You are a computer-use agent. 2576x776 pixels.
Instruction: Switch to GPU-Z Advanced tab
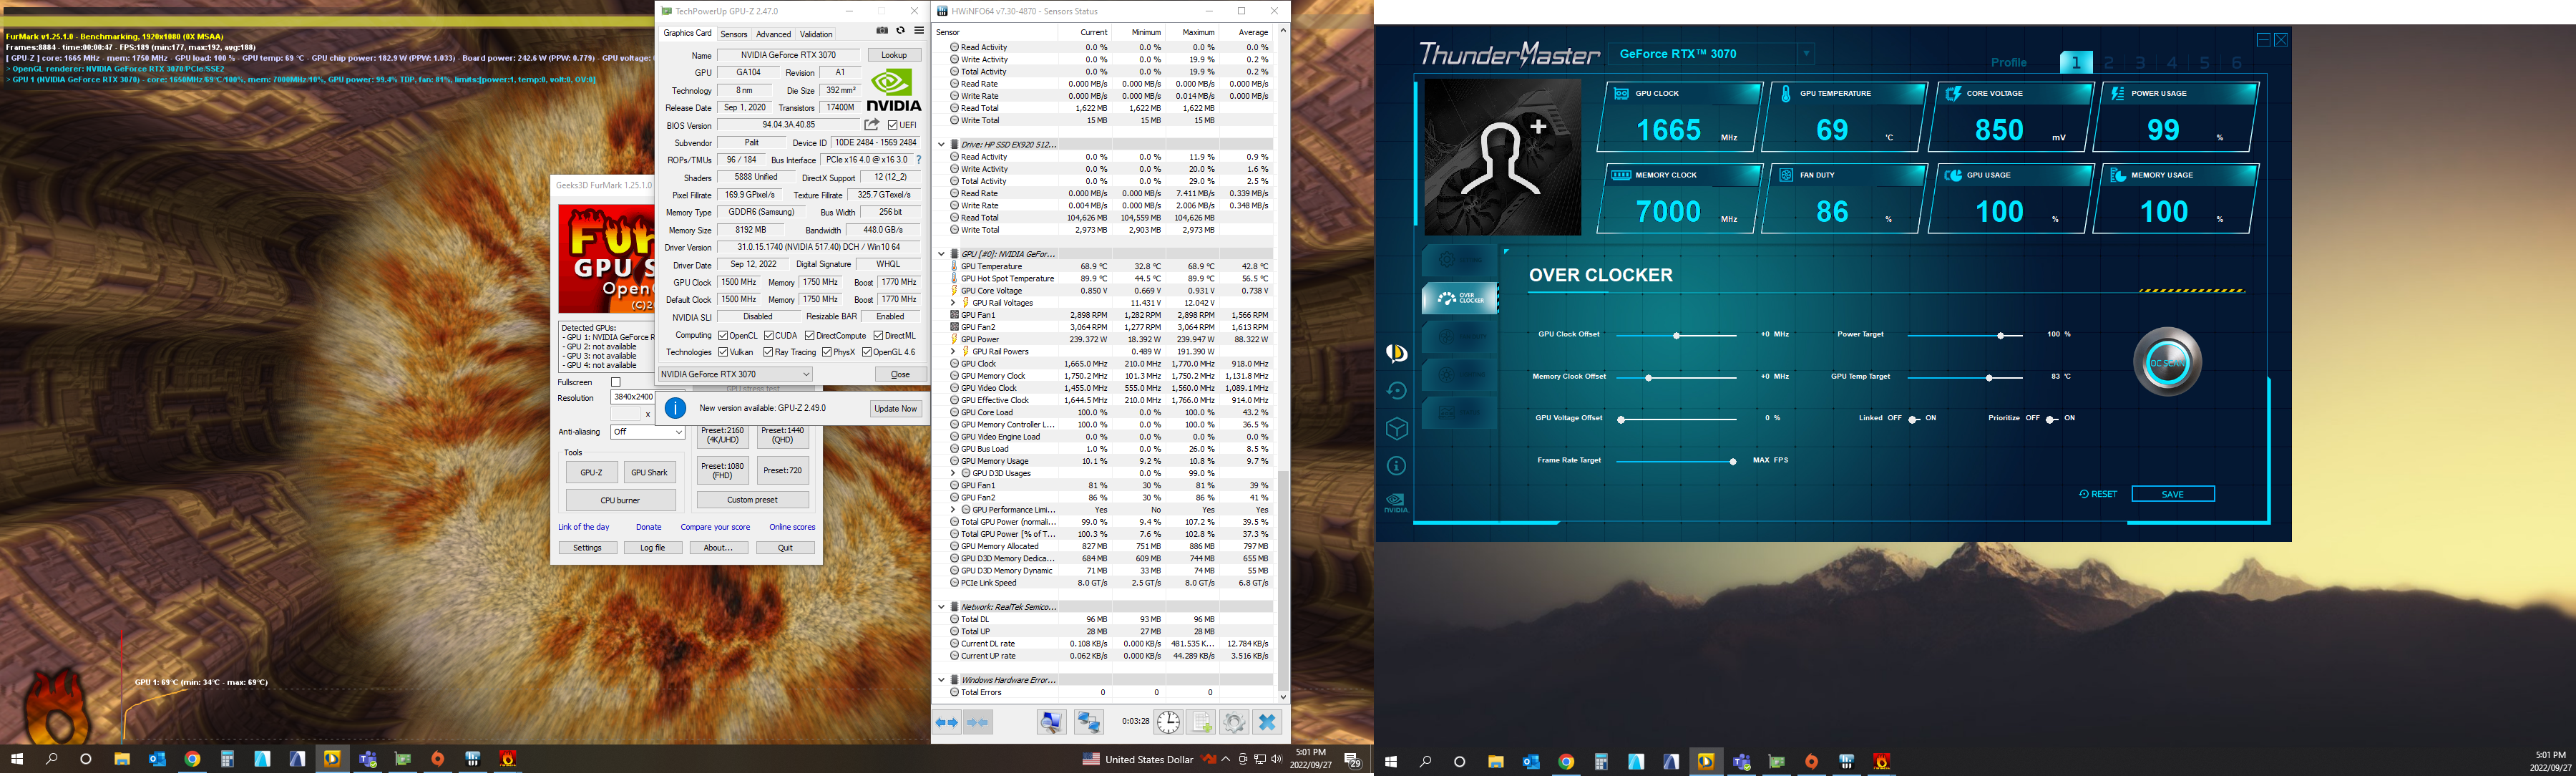click(773, 34)
